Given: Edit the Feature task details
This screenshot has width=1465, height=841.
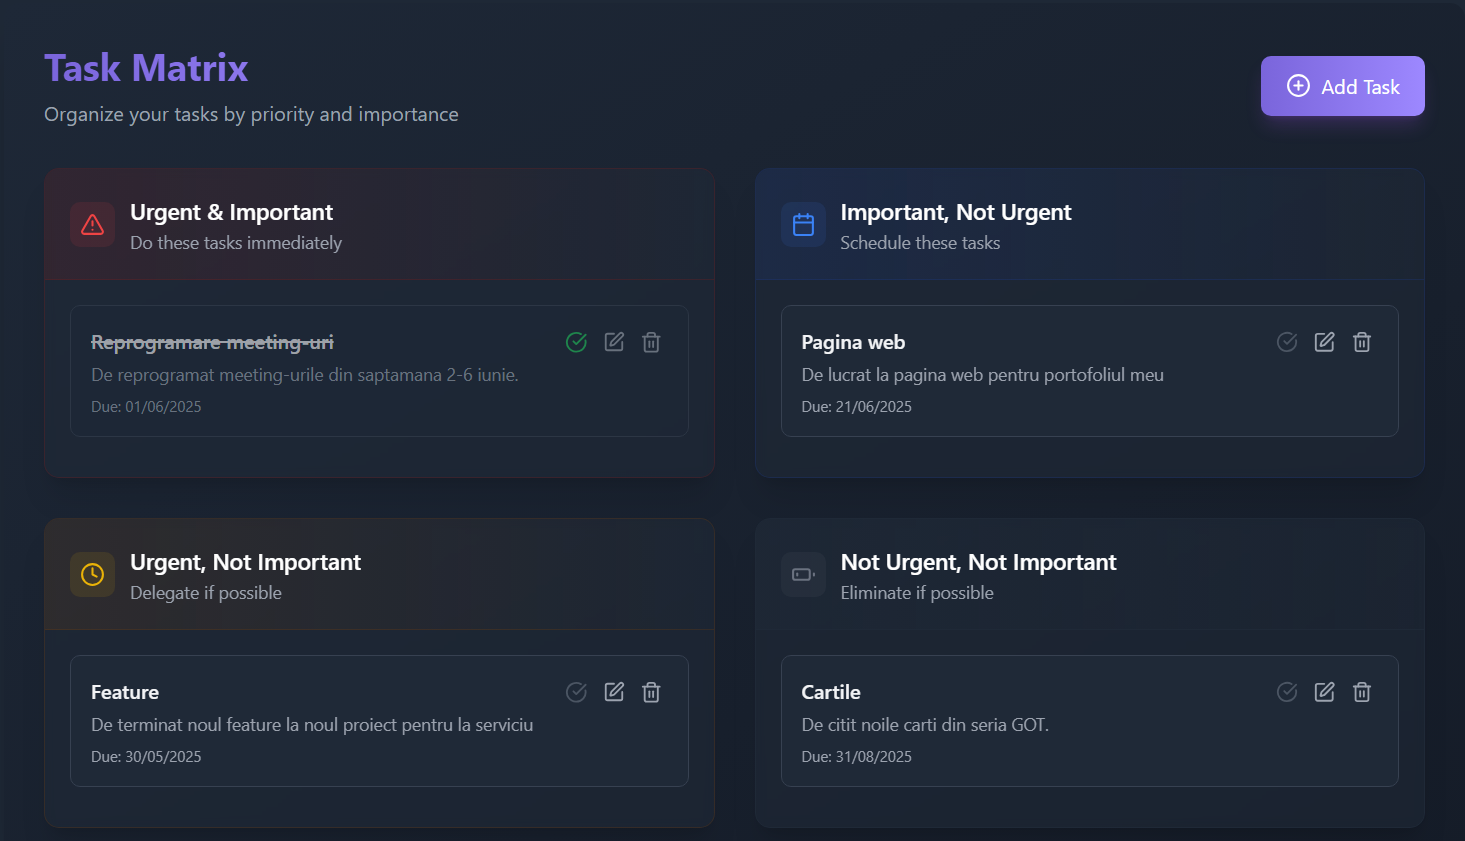Looking at the screenshot, I should pyautogui.click(x=614, y=692).
